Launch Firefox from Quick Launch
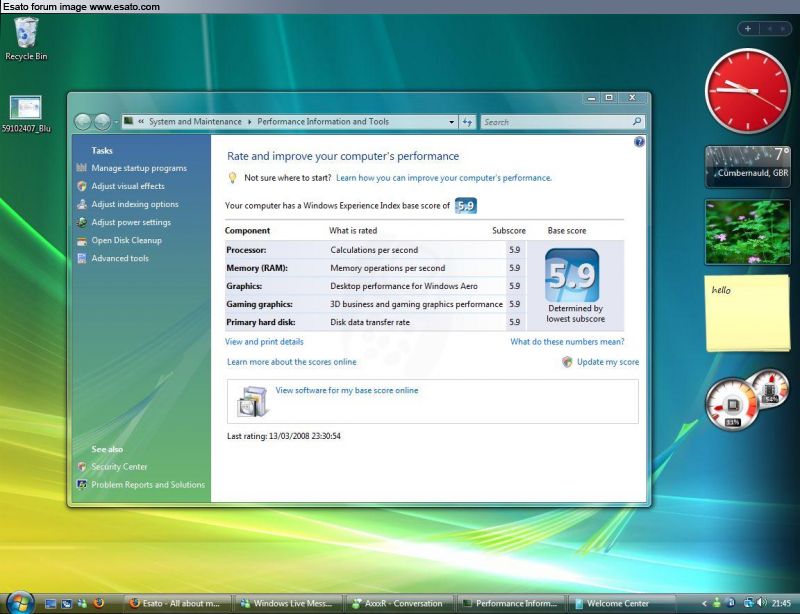The width and height of the screenshot is (800, 614). 99,603
